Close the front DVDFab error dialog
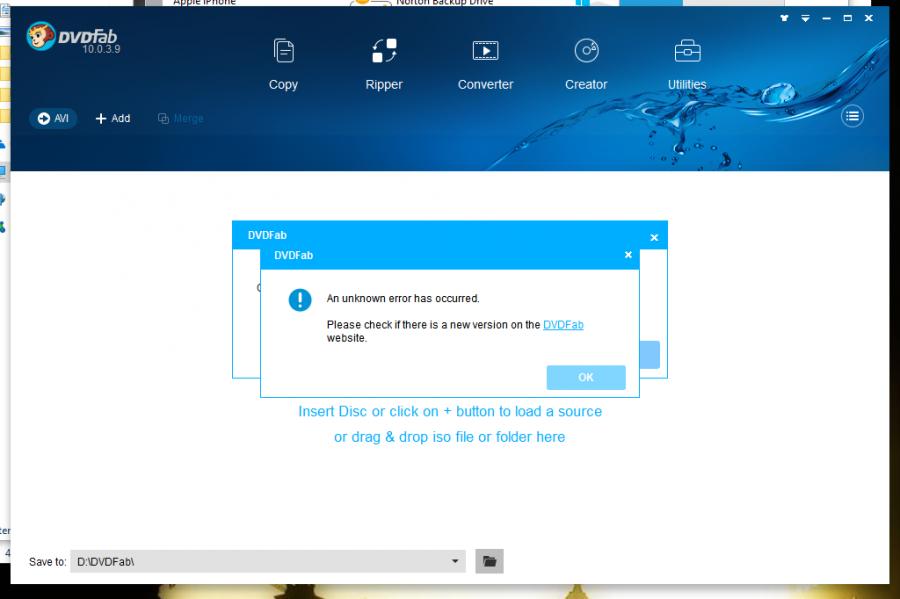The image size is (900, 599). coord(628,255)
